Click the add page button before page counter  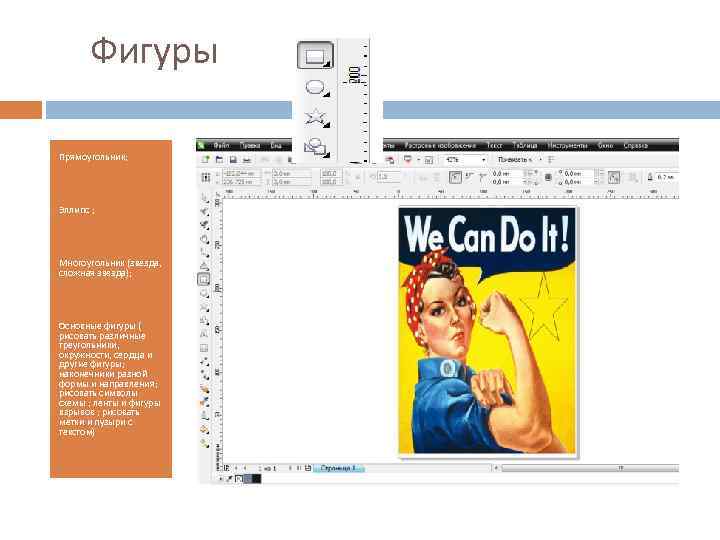[226, 468]
